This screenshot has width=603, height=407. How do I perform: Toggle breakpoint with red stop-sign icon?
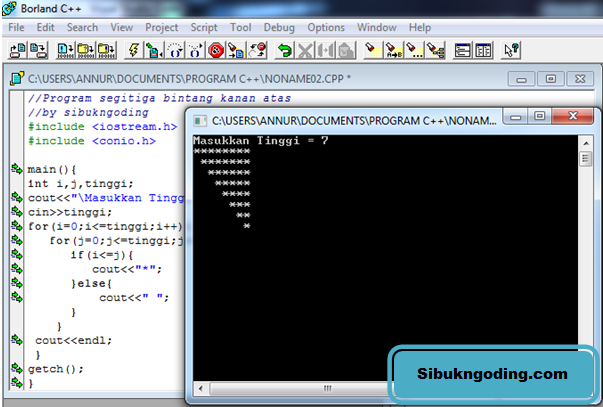216,50
